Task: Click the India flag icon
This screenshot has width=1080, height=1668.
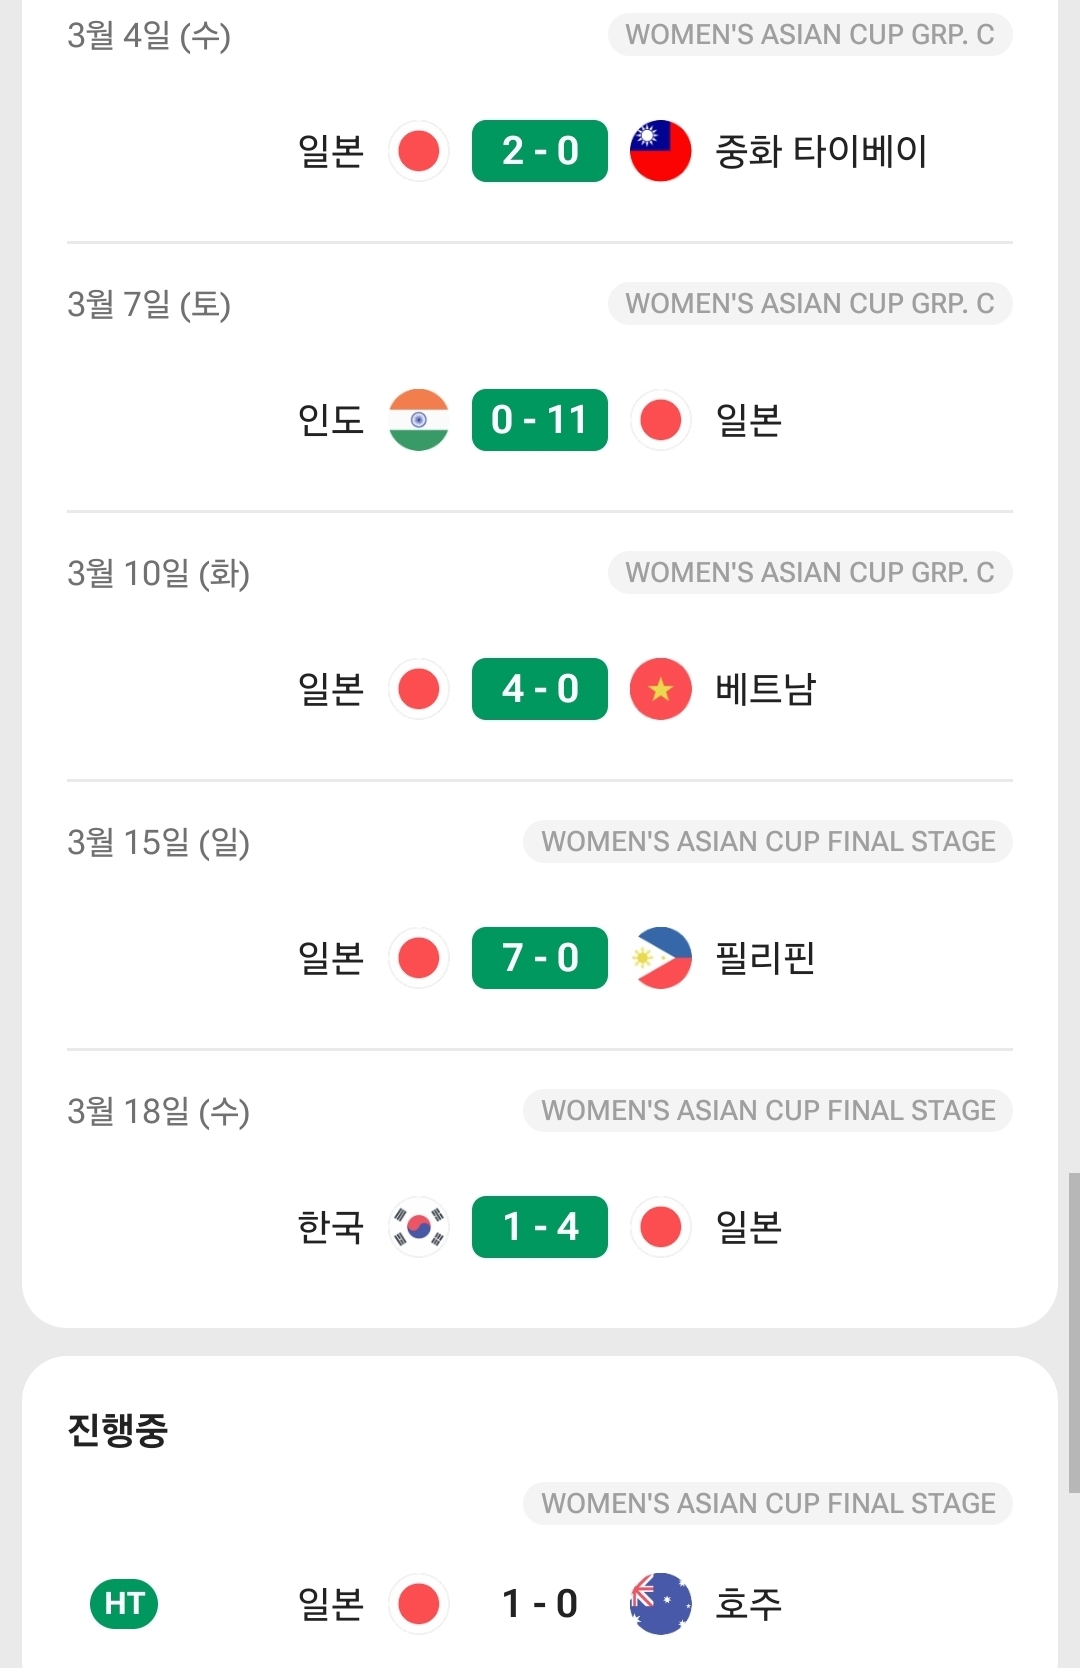Action: pyautogui.click(x=419, y=420)
